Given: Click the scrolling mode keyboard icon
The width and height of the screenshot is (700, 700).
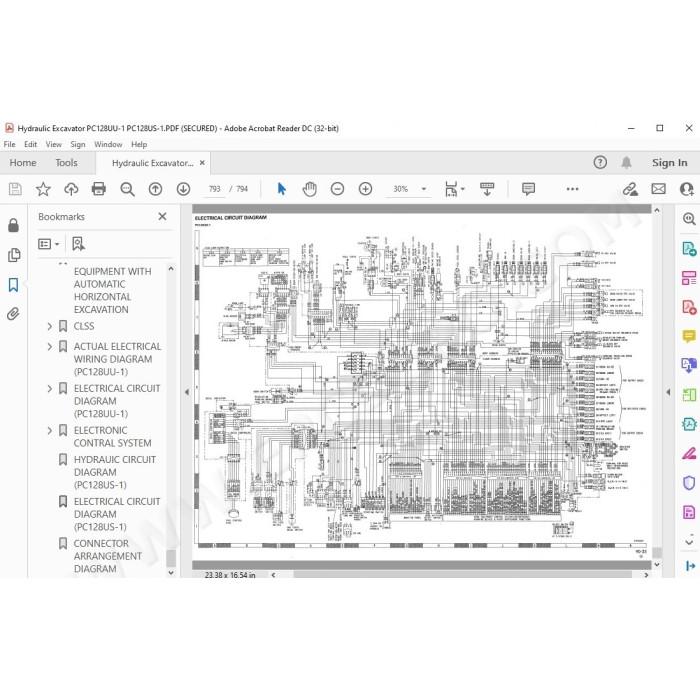Looking at the screenshot, I should coord(487,189).
